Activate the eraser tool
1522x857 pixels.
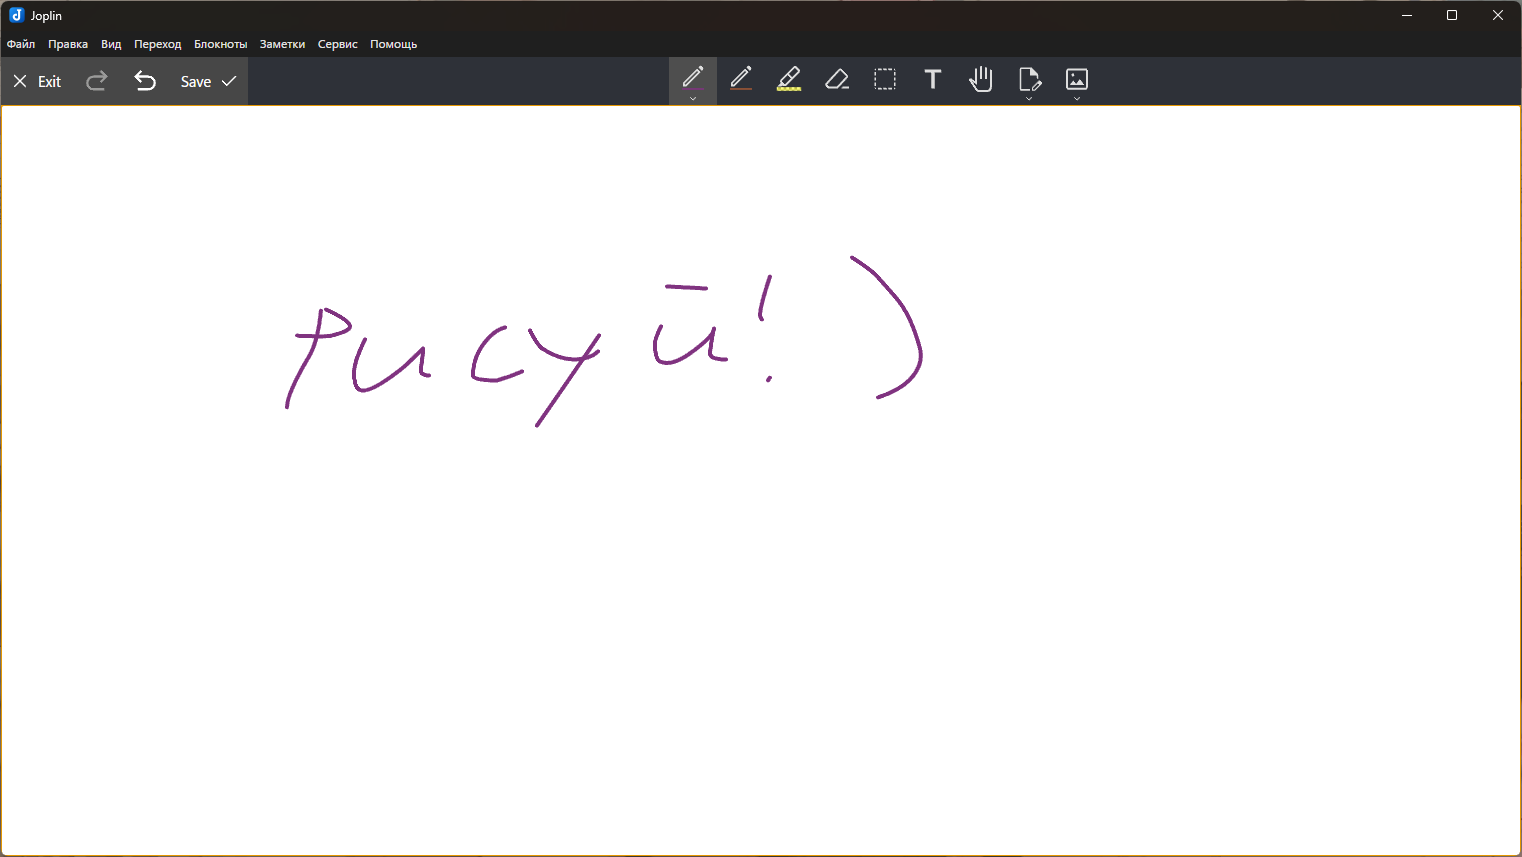pos(836,79)
